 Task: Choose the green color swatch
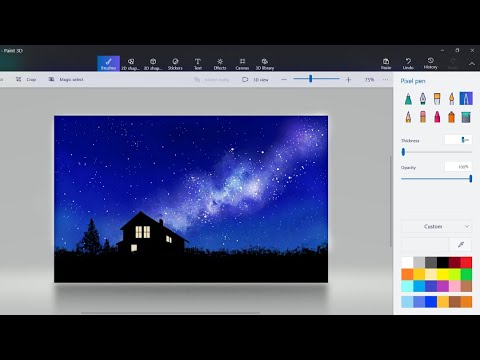click(x=466, y=274)
